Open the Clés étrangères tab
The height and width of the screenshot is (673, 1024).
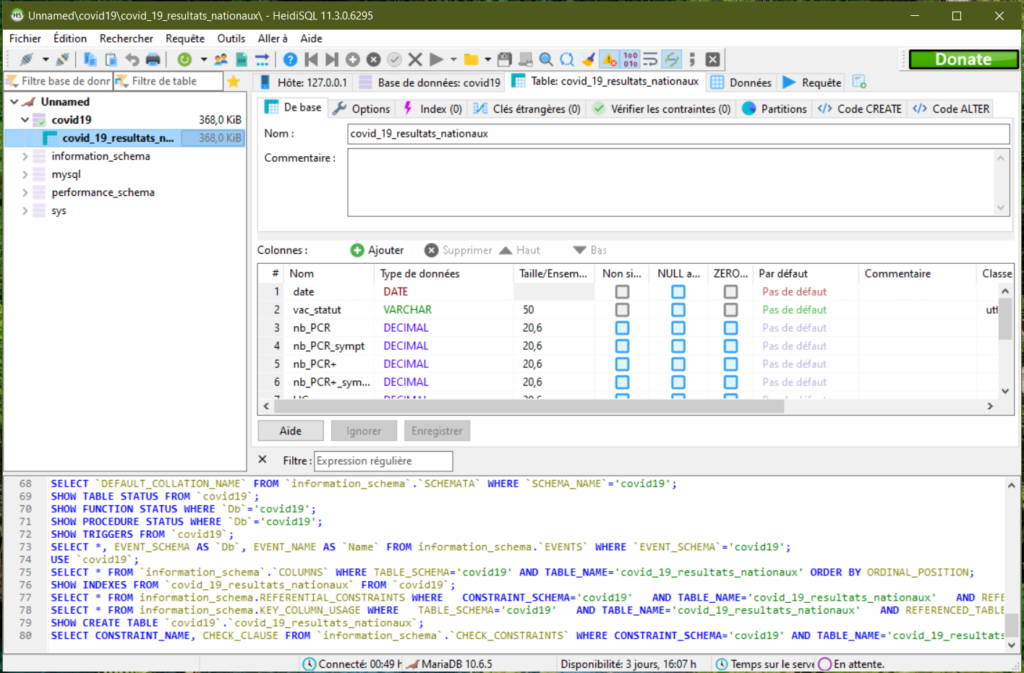pyautogui.click(x=526, y=109)
